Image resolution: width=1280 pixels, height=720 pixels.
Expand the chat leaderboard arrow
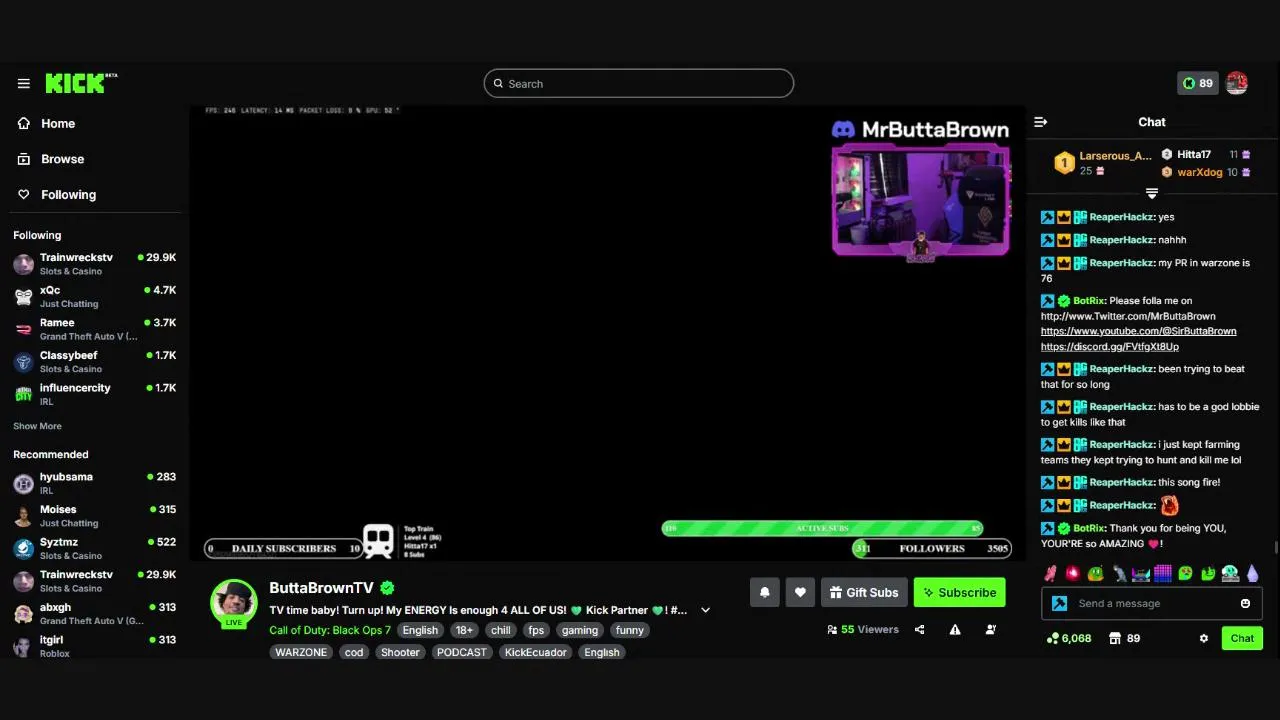(1152, 193)
